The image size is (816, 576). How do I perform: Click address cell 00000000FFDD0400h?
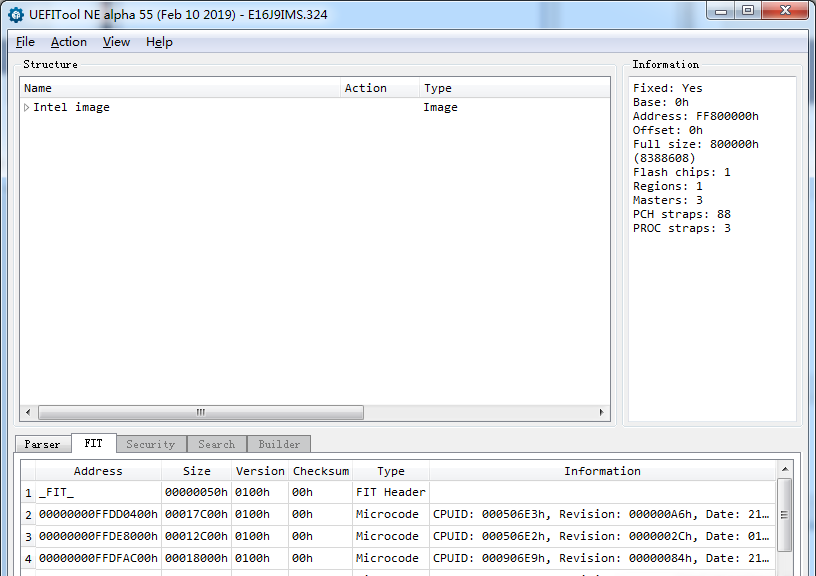click(x=98, y=514)
